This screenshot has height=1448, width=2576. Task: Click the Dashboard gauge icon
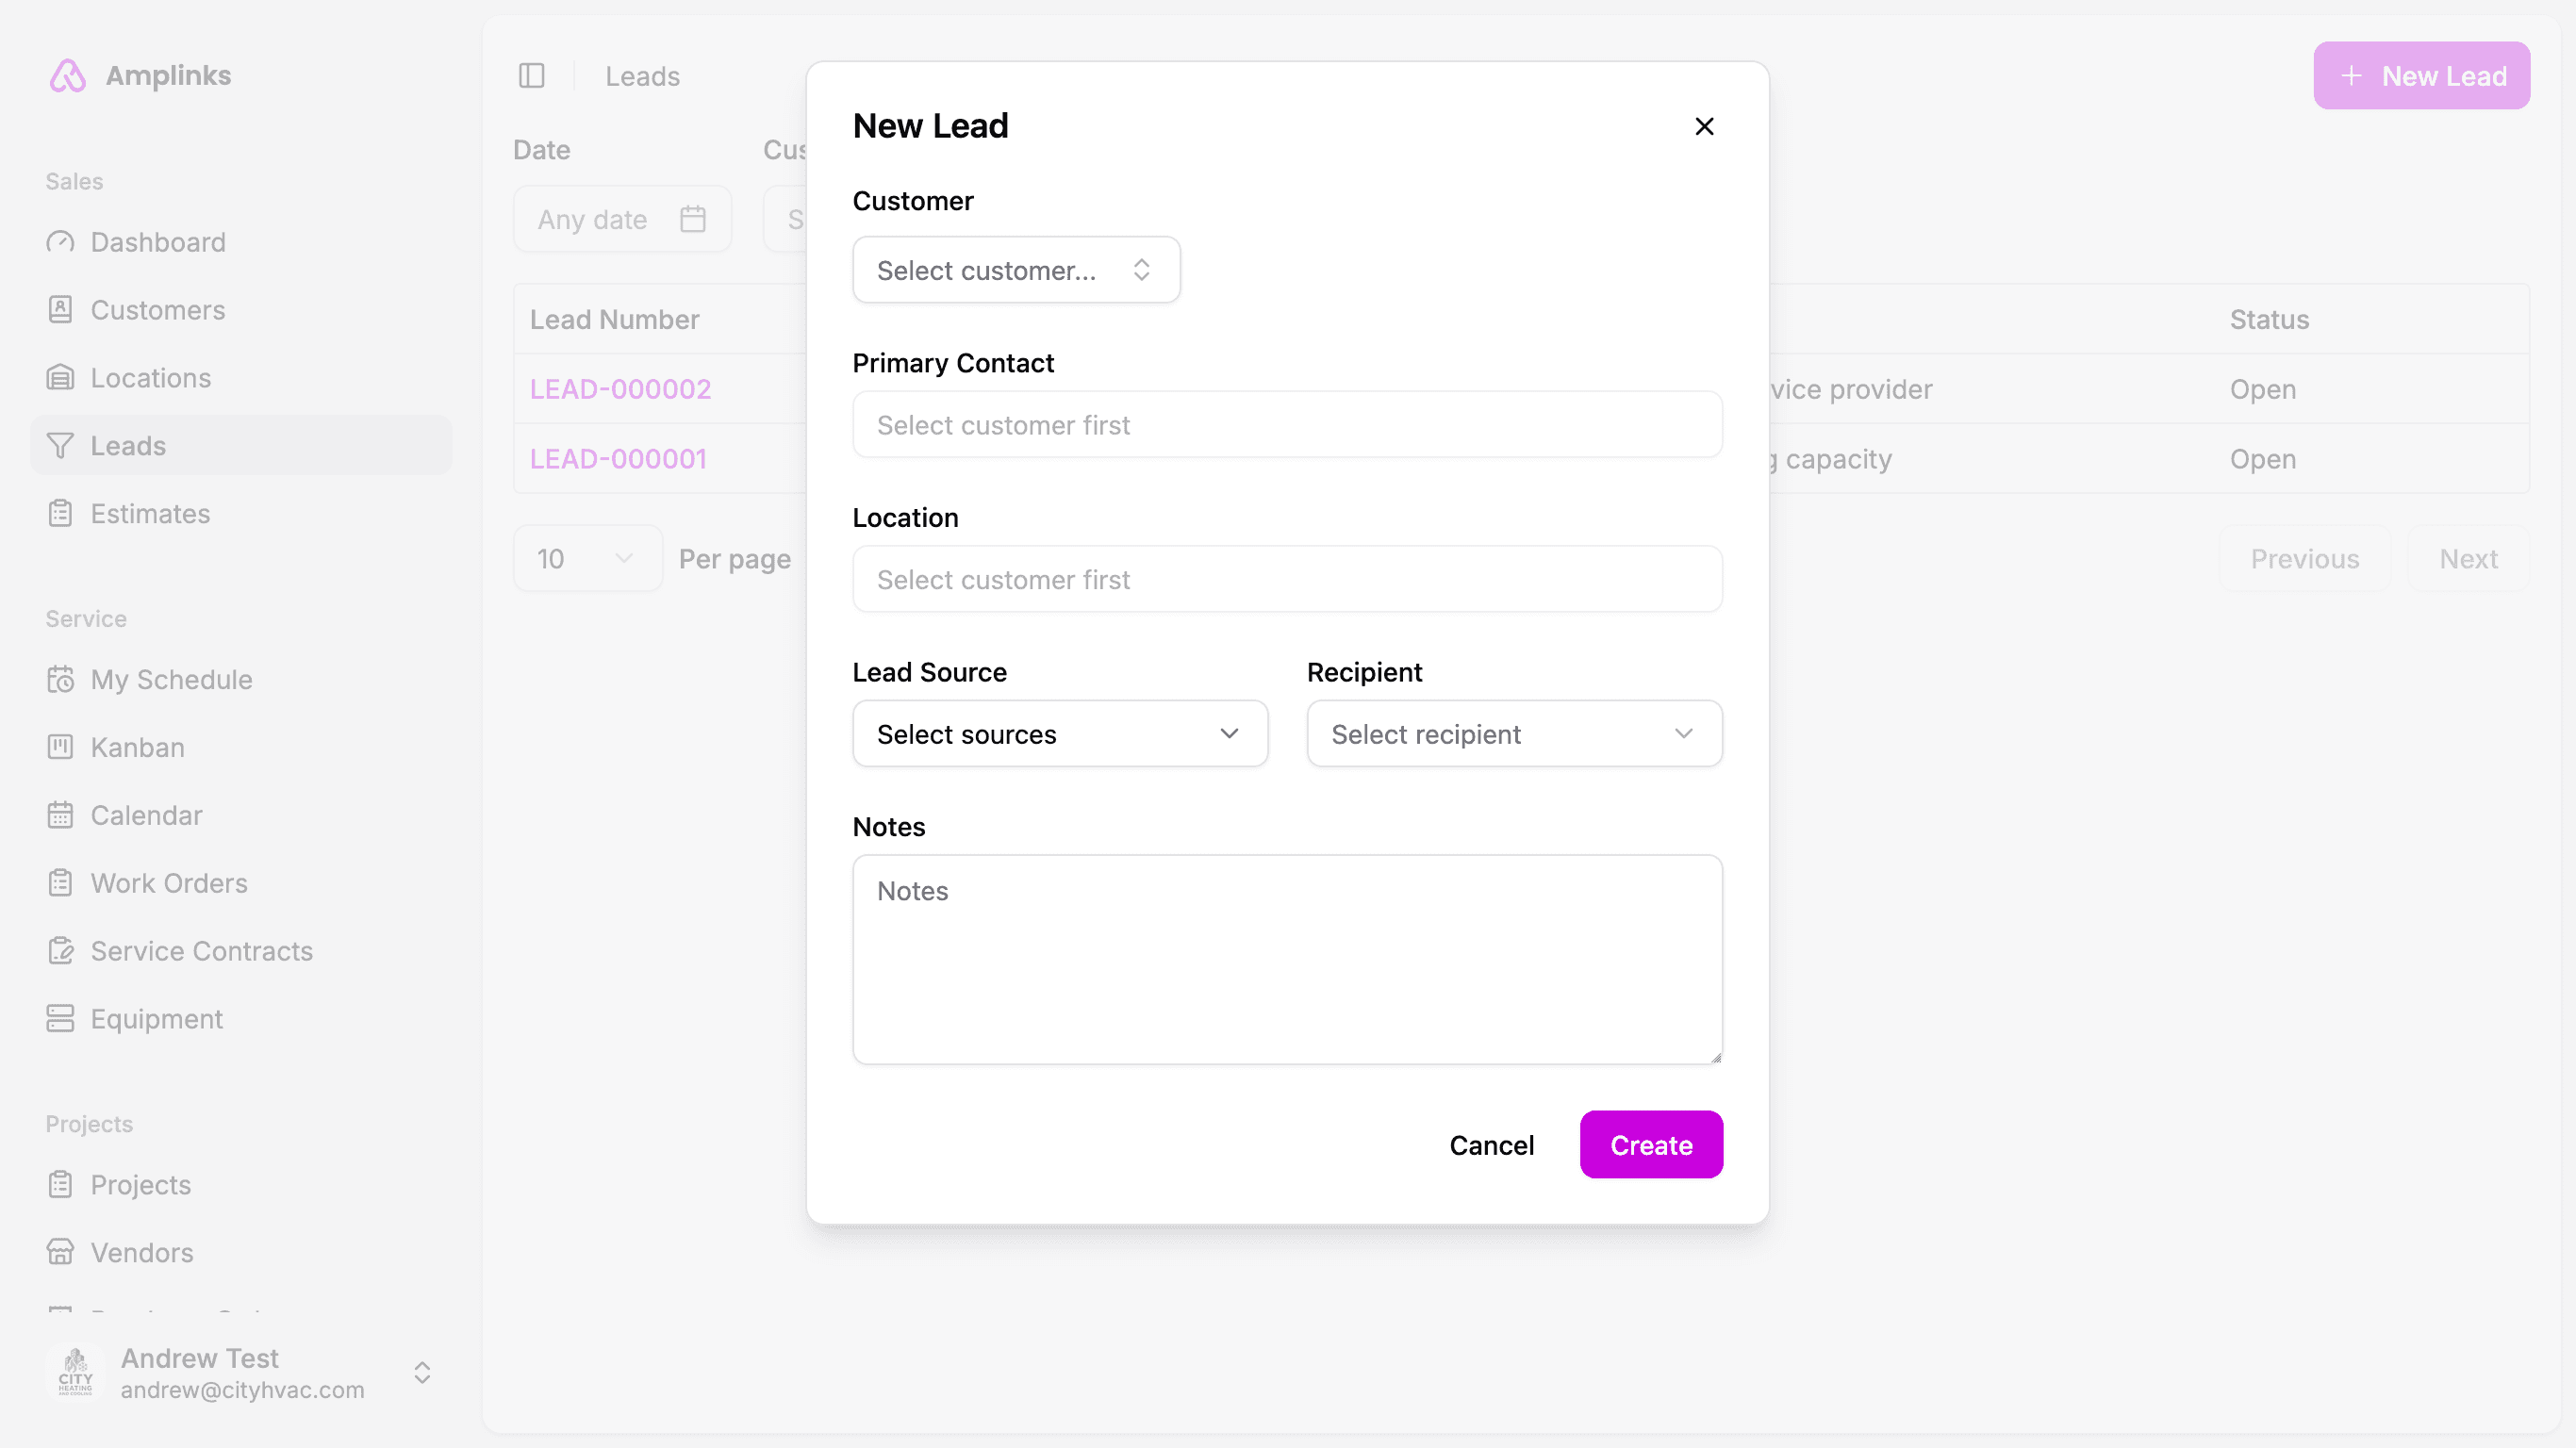(60, 242)
